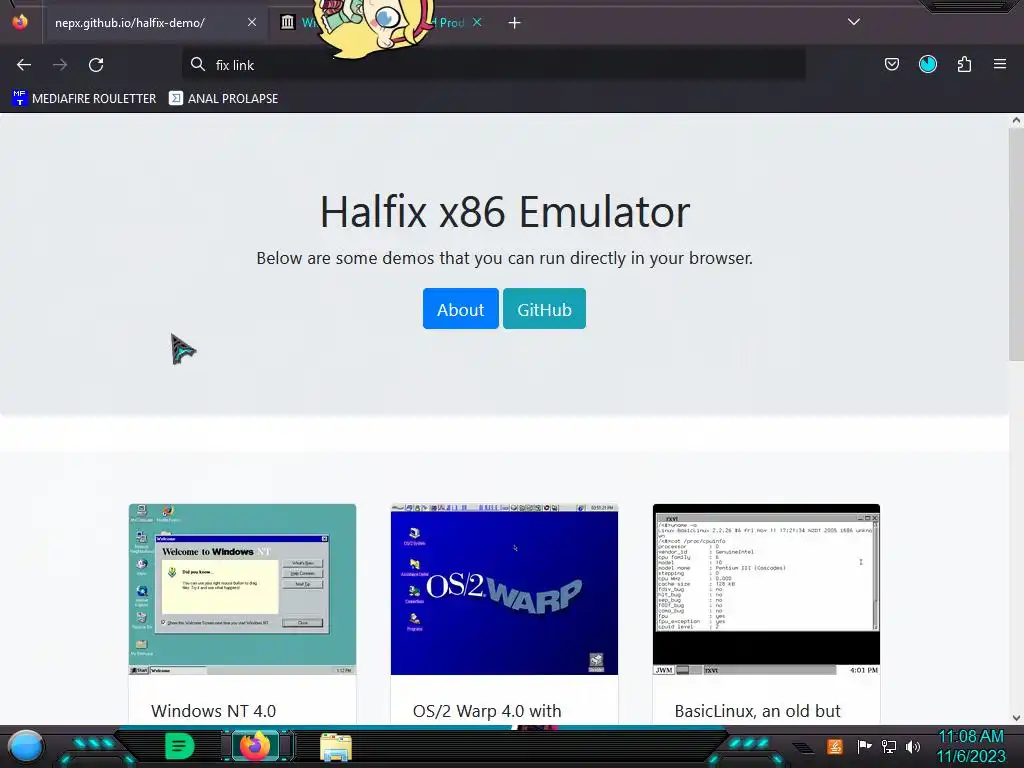
Task: Open the Windows NT 4.0 screenshot thumbnail
Action: tap(242, 589)
